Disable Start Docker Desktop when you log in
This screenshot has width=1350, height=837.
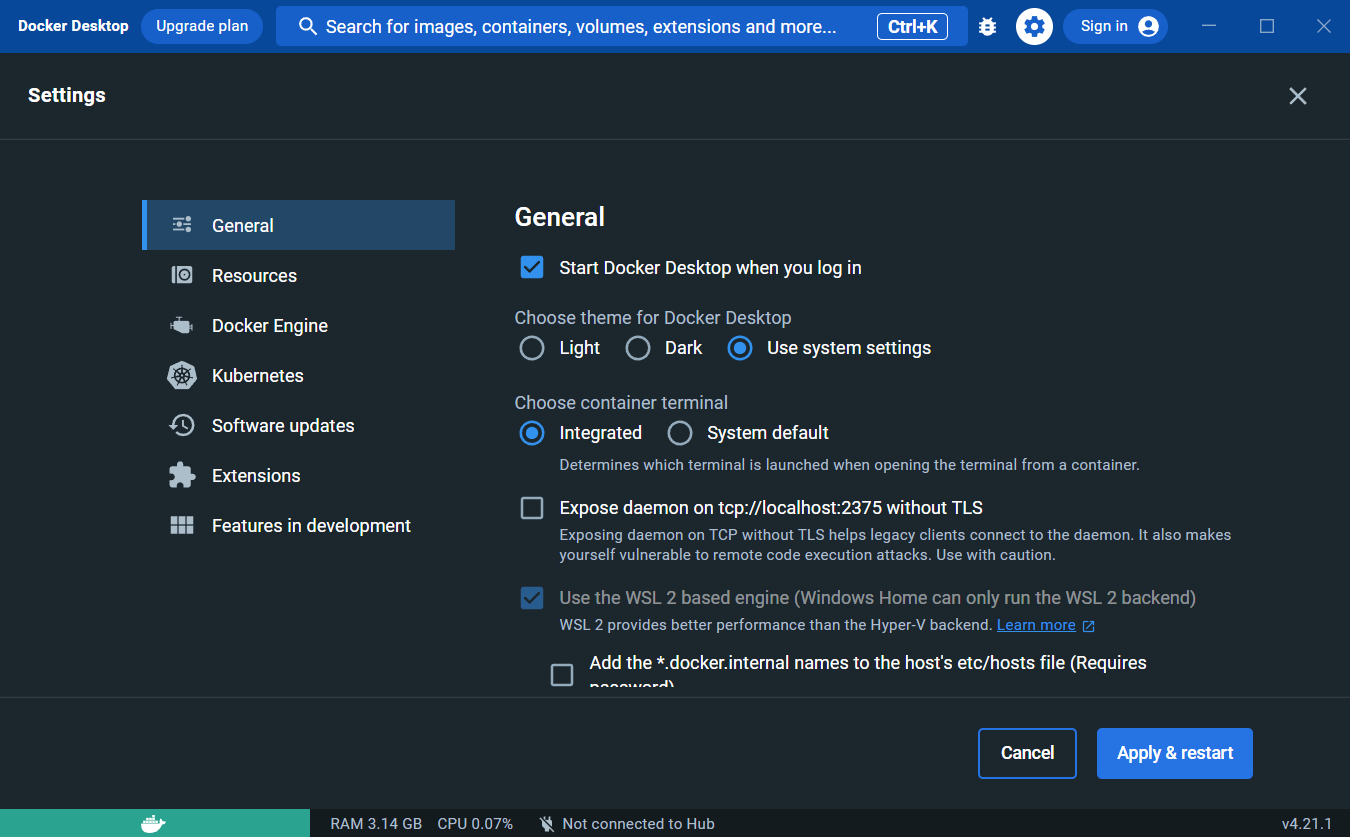(531, 267)
